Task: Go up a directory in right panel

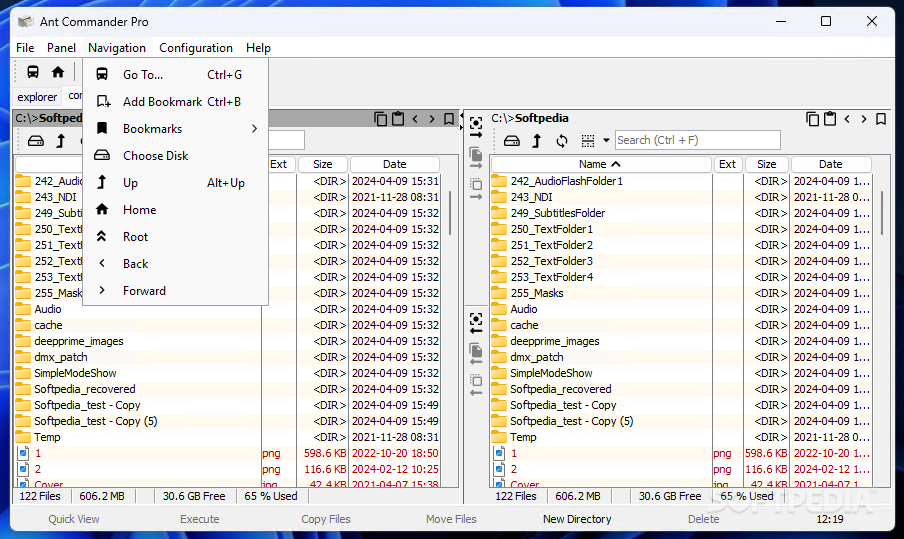Action: [x=536, y=141]
